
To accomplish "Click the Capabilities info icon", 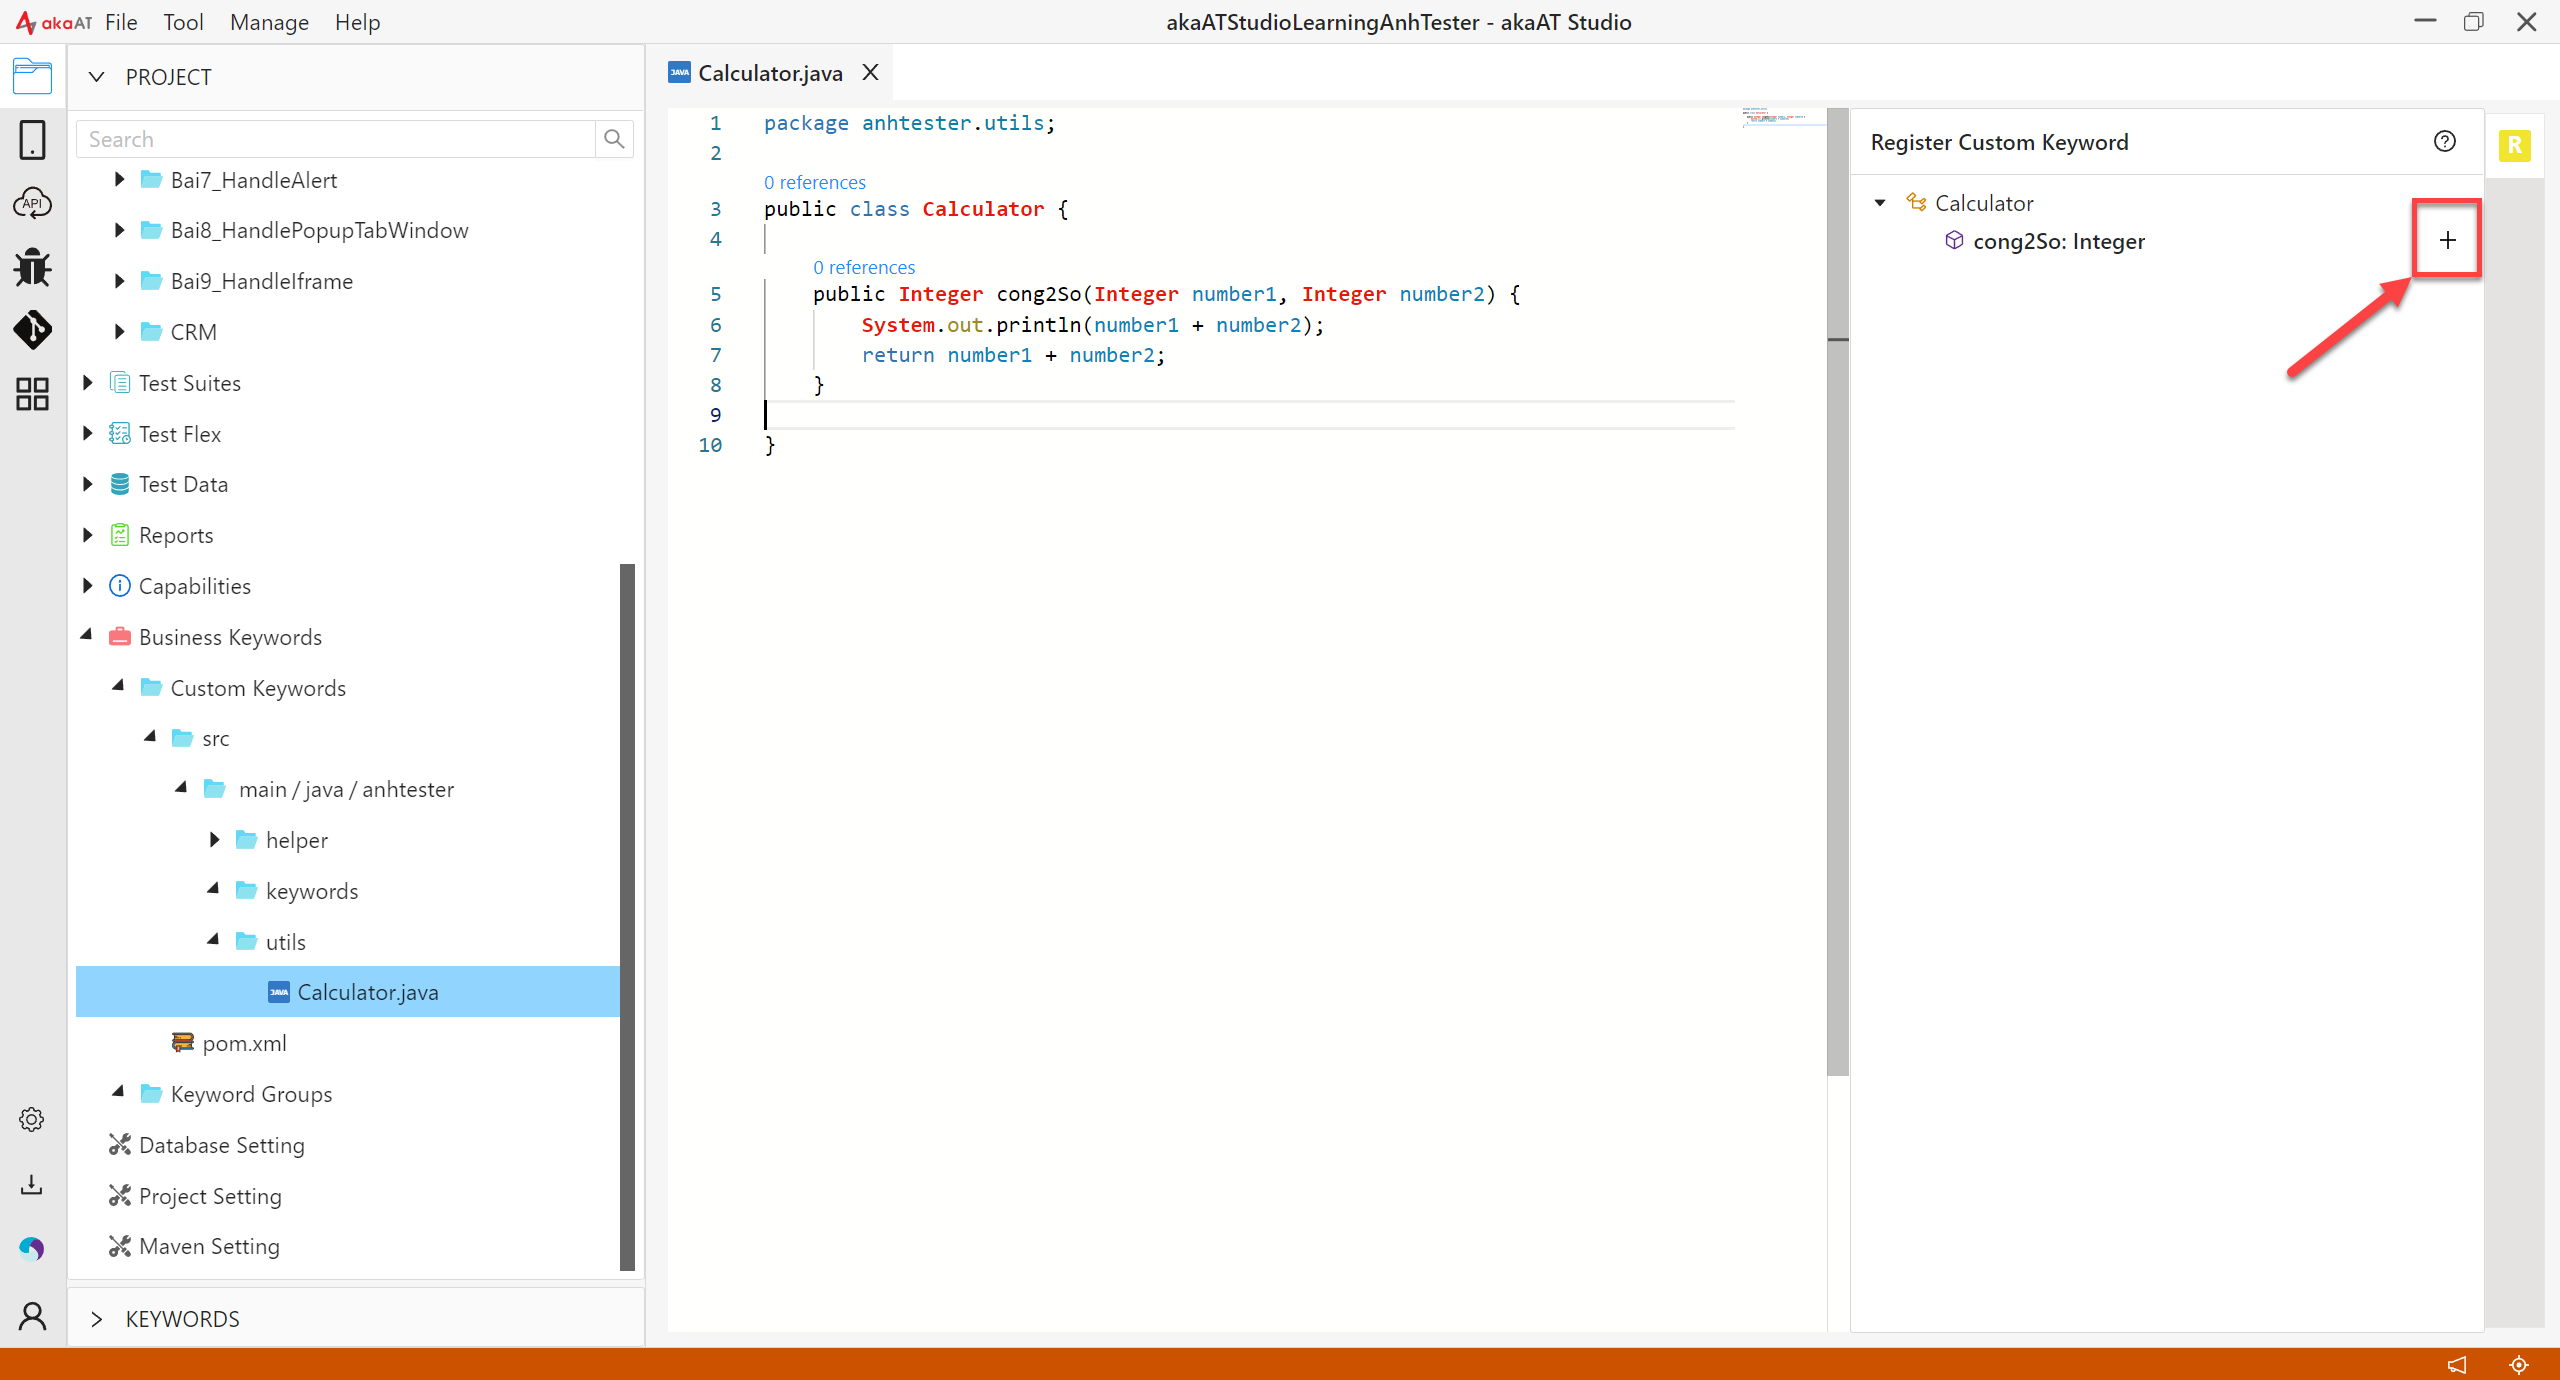I will [x=120, y=586].
